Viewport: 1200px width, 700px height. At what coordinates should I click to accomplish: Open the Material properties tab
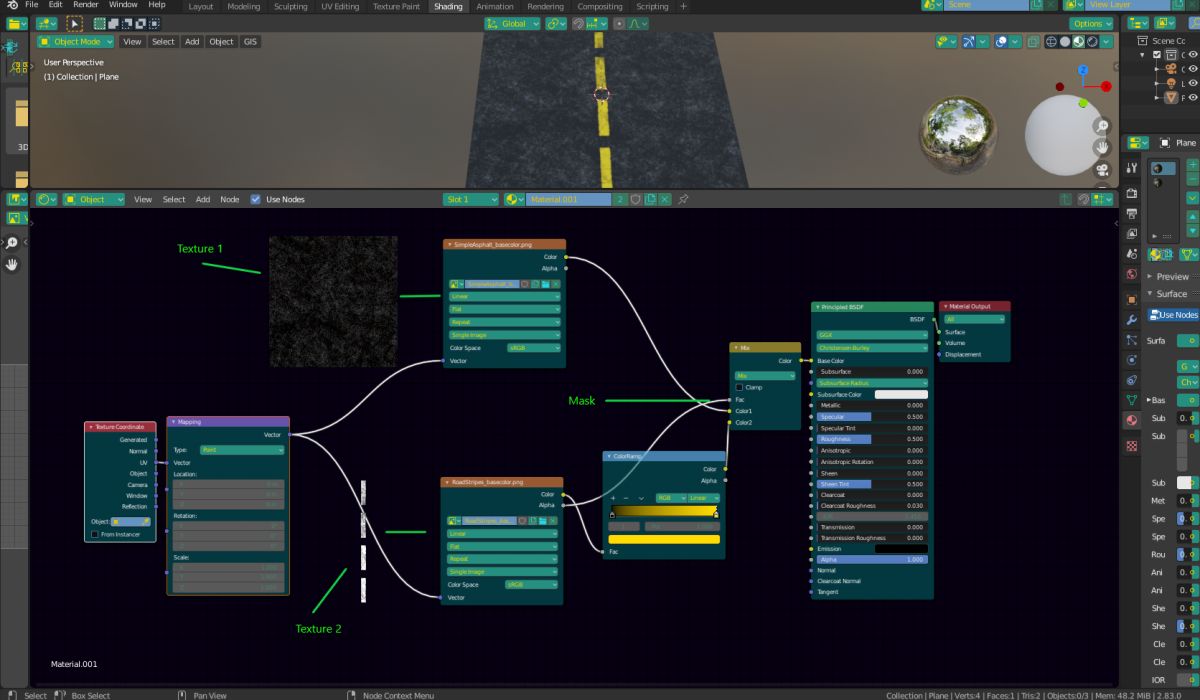click(1131, 421)
